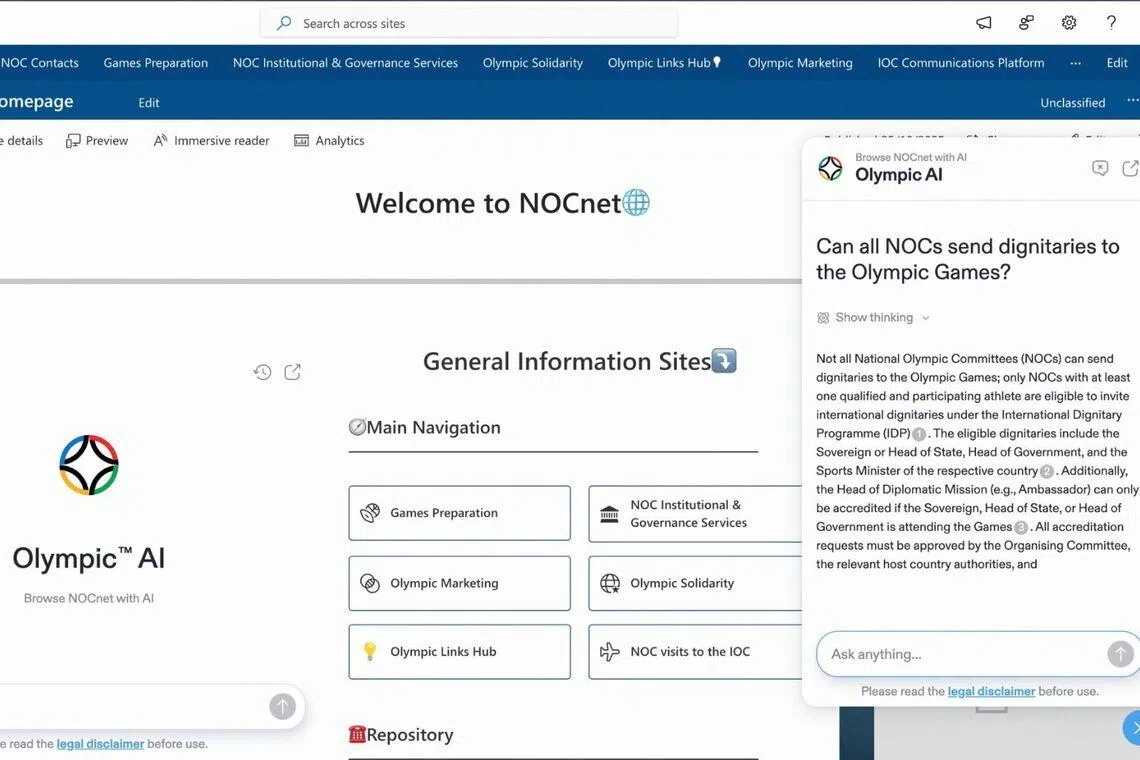The height and width of the screenshot is (760, 1140).
Task: Select the Olympic Marketing compass icon
Action: [370, 582]
